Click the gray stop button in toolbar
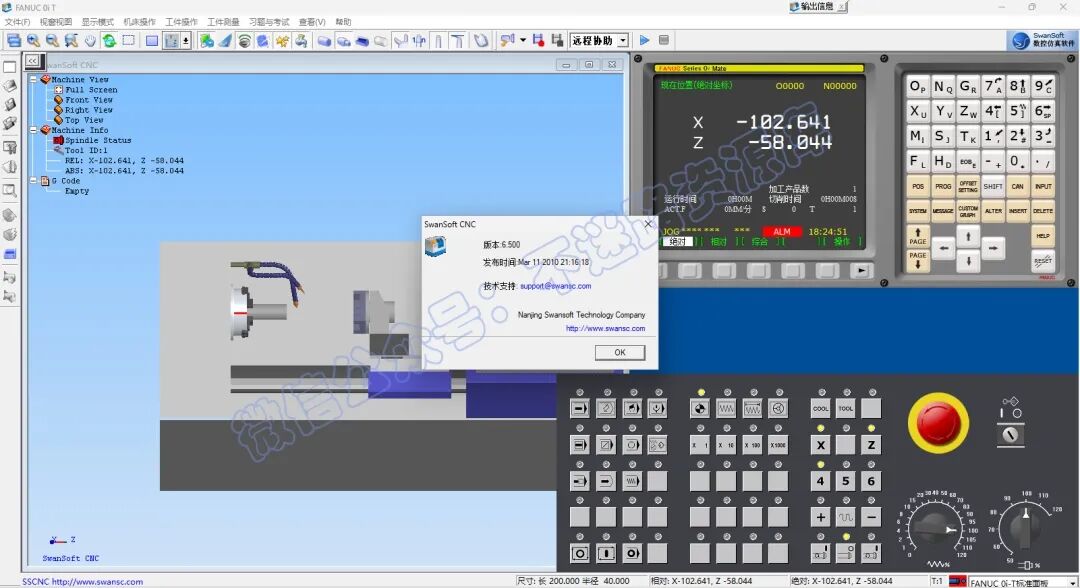The image size is (1080, 588). [x=664, y=41]
